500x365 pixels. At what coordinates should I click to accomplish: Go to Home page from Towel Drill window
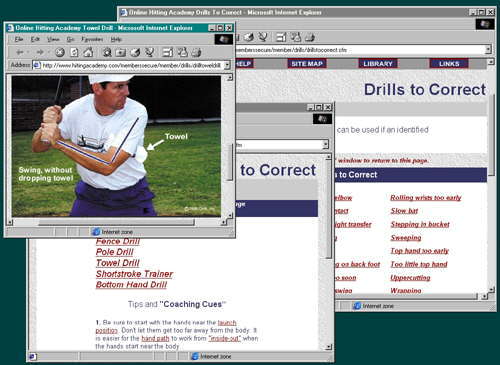pos(88,52)
